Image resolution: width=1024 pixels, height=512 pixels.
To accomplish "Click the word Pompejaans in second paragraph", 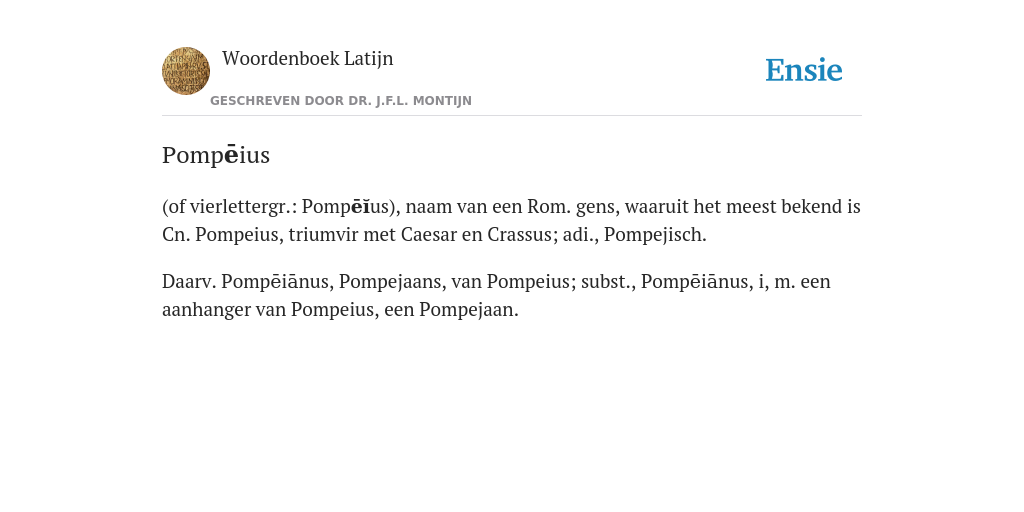I will [x=390, y=281].
